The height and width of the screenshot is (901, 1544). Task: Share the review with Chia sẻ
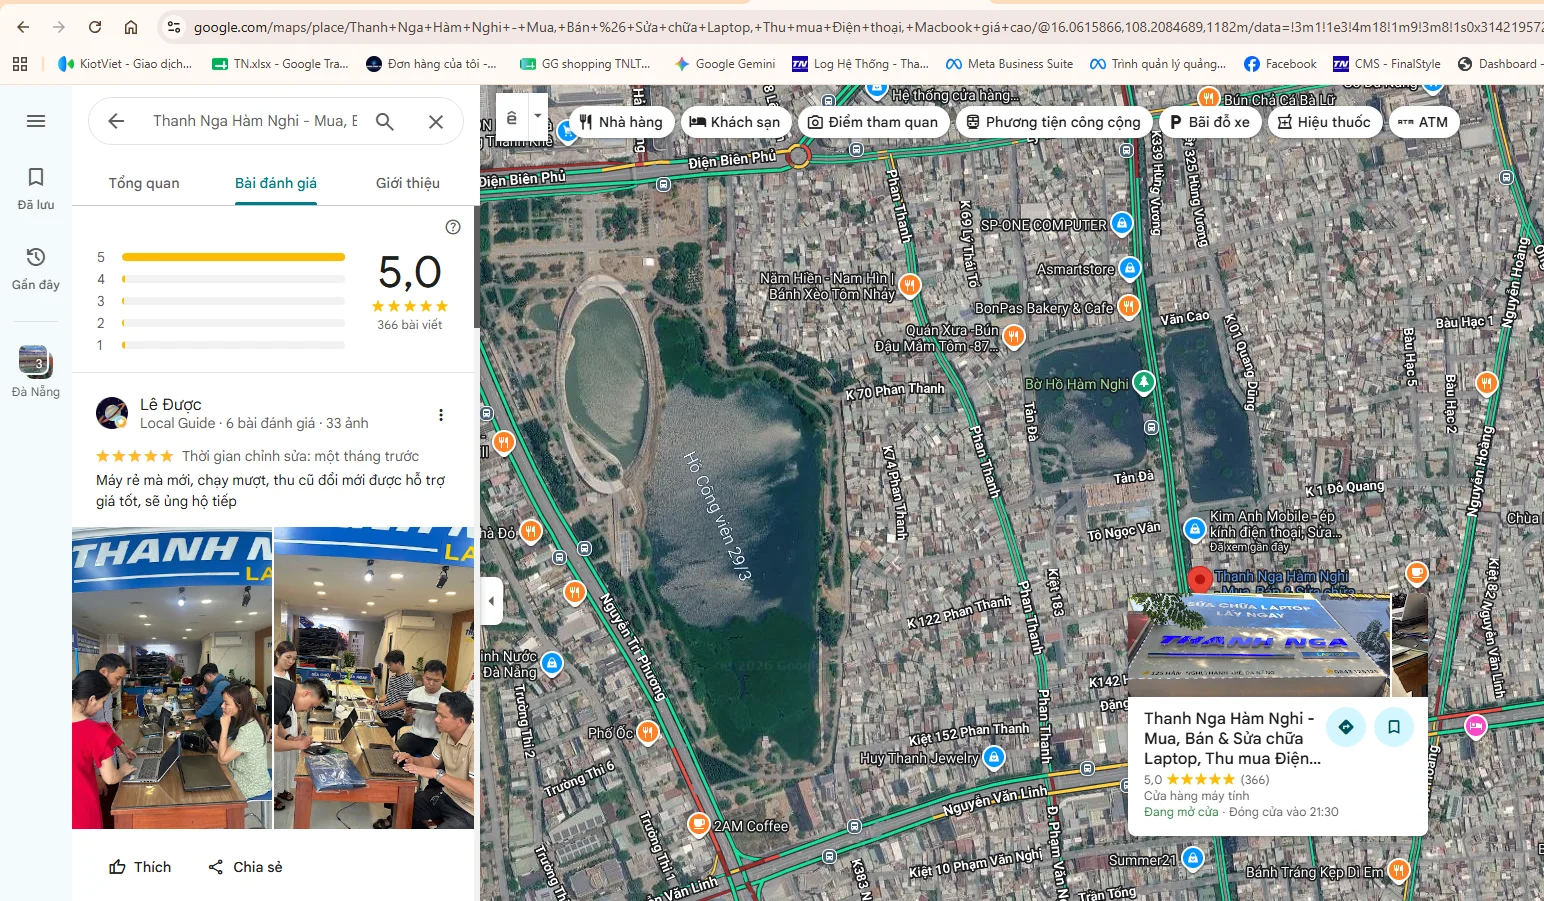(245, 867)
